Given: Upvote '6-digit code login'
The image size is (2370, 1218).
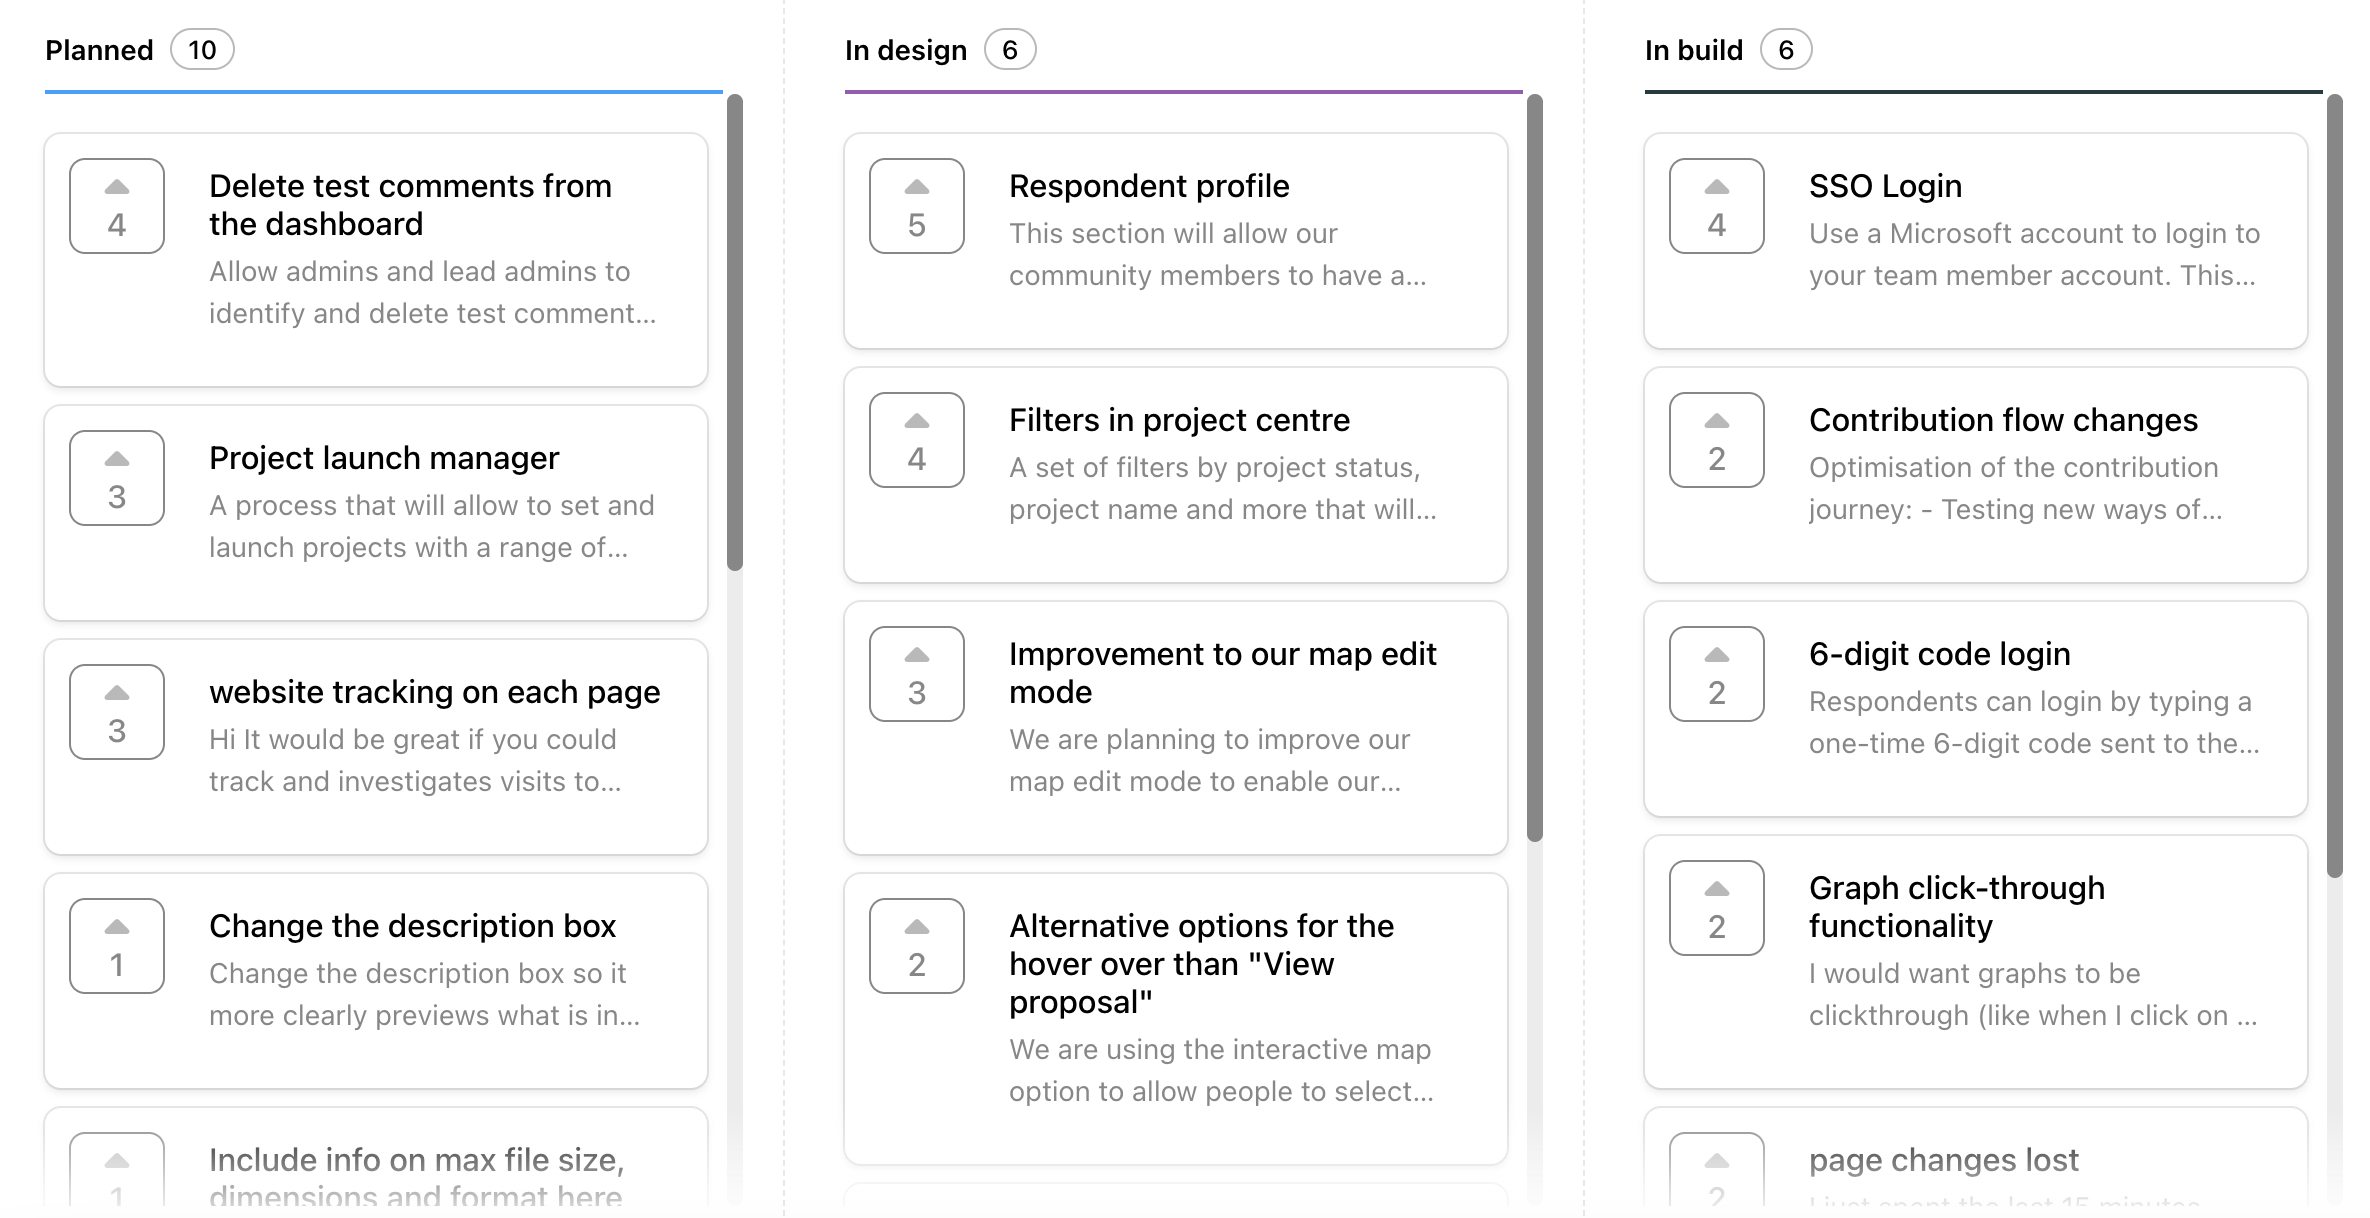Looking at the screenshot, I should click(1717, 674).
